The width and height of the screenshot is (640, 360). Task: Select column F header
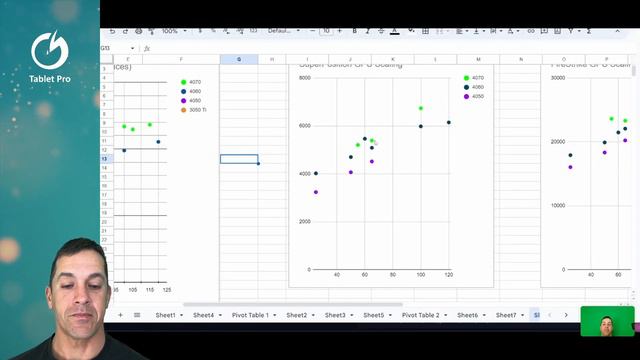(181, 60)
